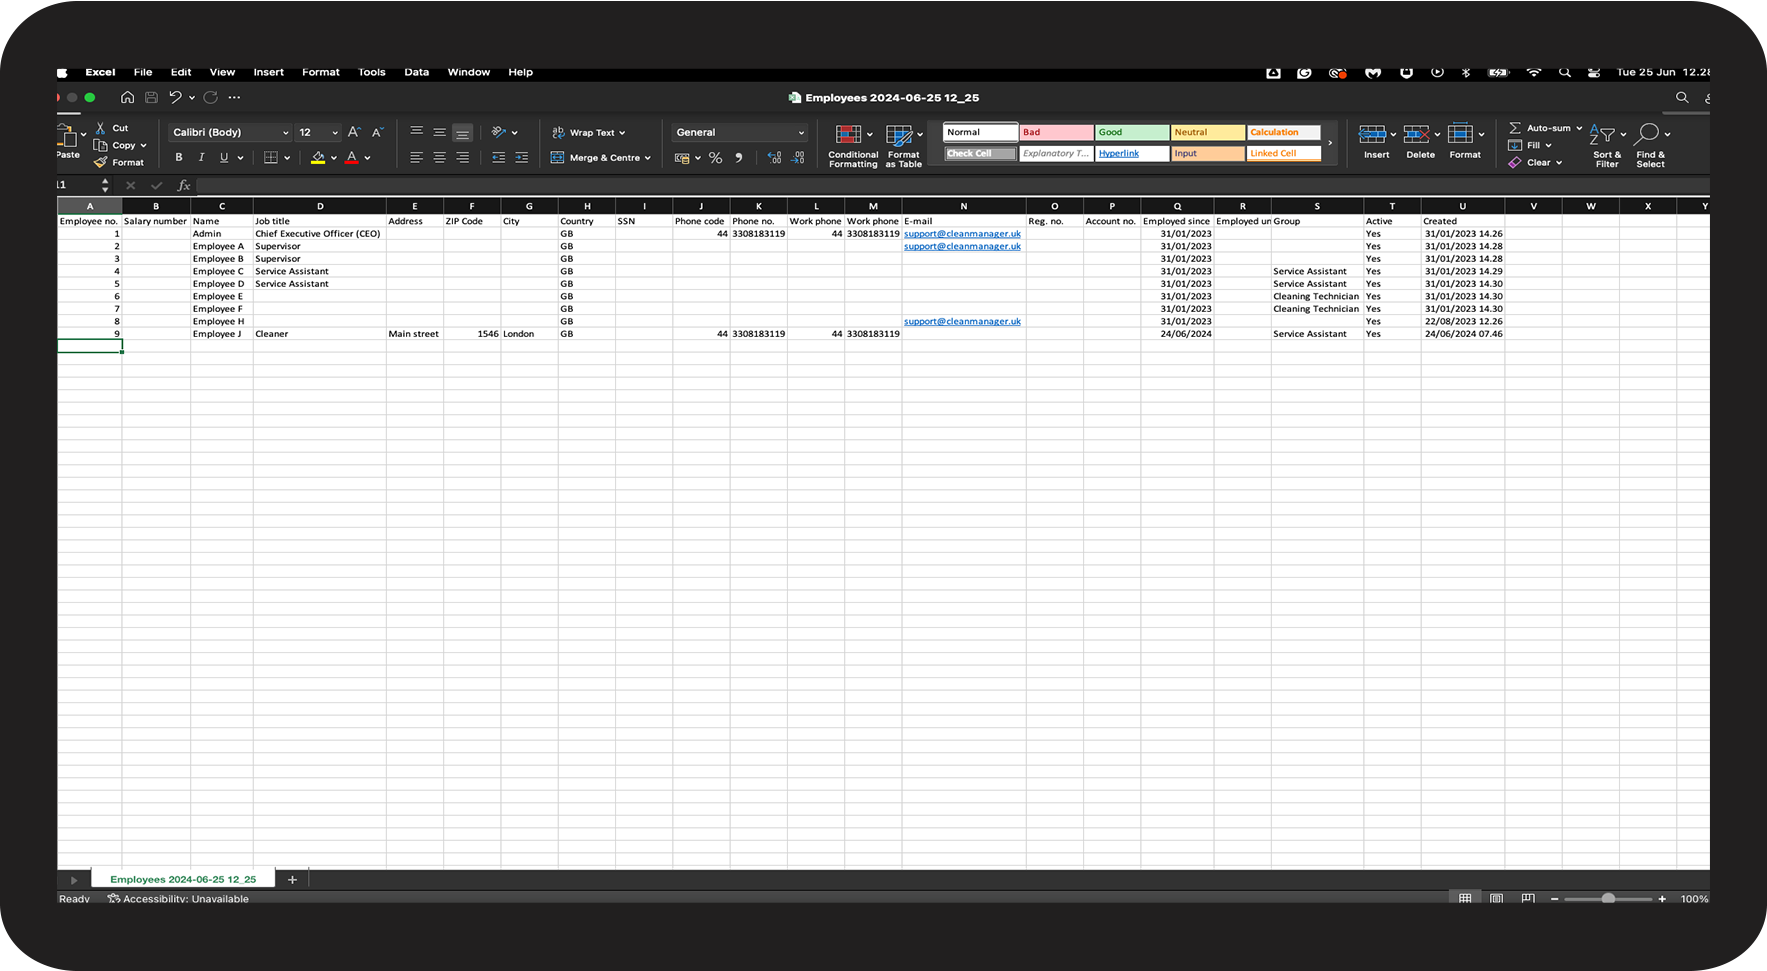This screenshot has width=1767, height=971.
Task: Apply percent style formatting
Action: click(x=715, y=158)
